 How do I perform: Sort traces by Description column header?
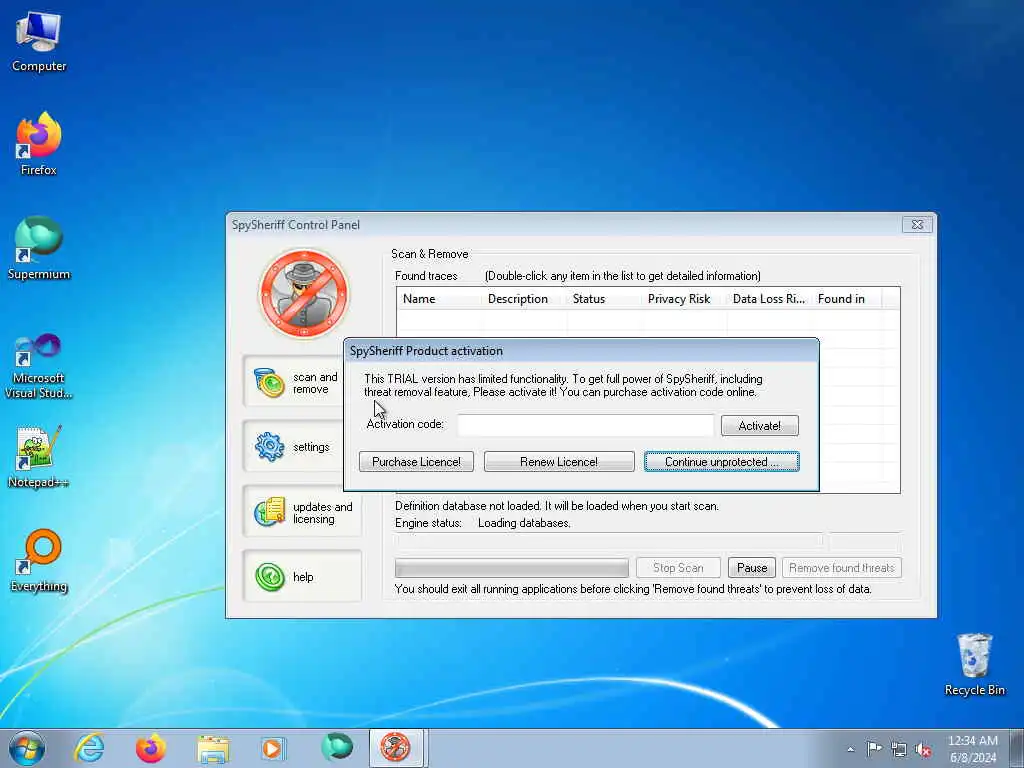[x=524, y=298]
